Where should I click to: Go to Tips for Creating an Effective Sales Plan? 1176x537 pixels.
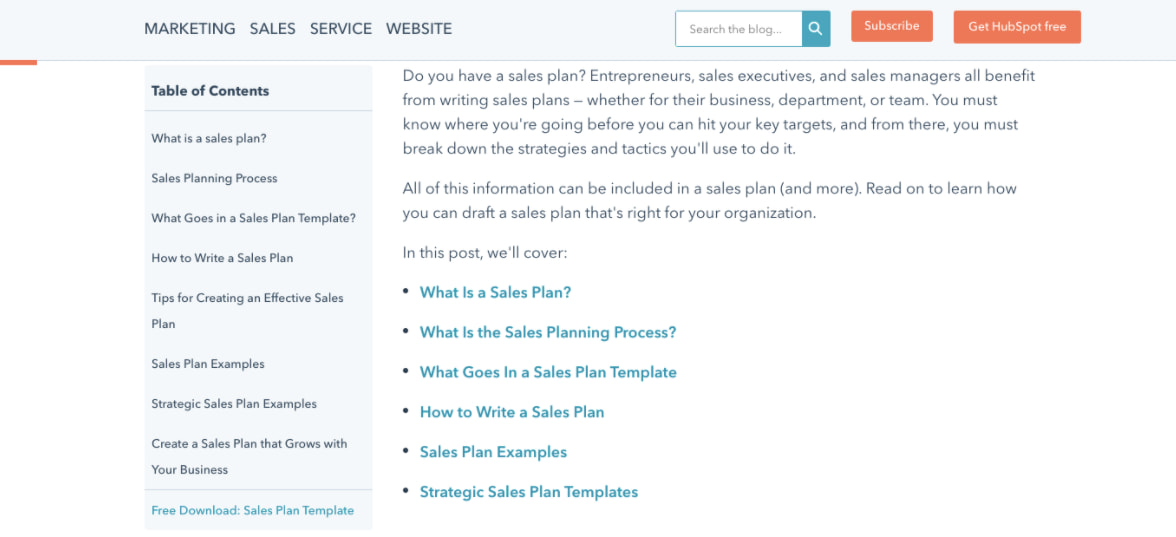[x=247, y=298]
